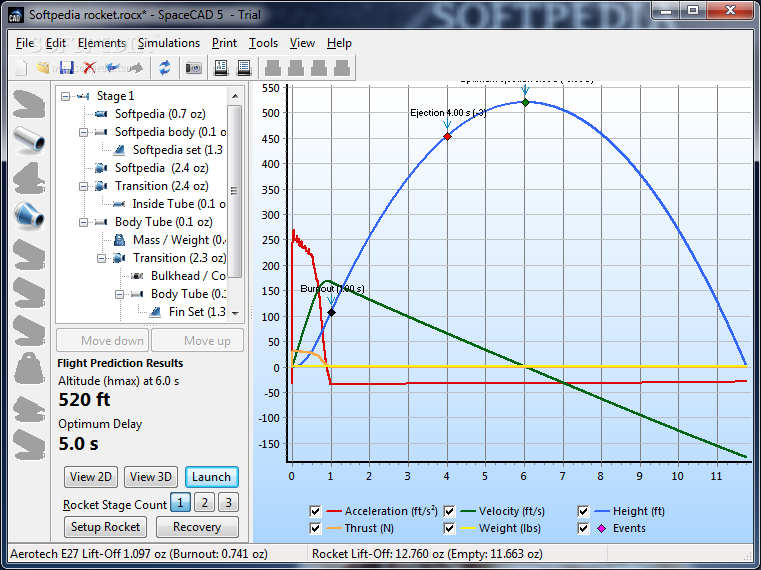Select the fin set sidebar icon

pos(29,178)
